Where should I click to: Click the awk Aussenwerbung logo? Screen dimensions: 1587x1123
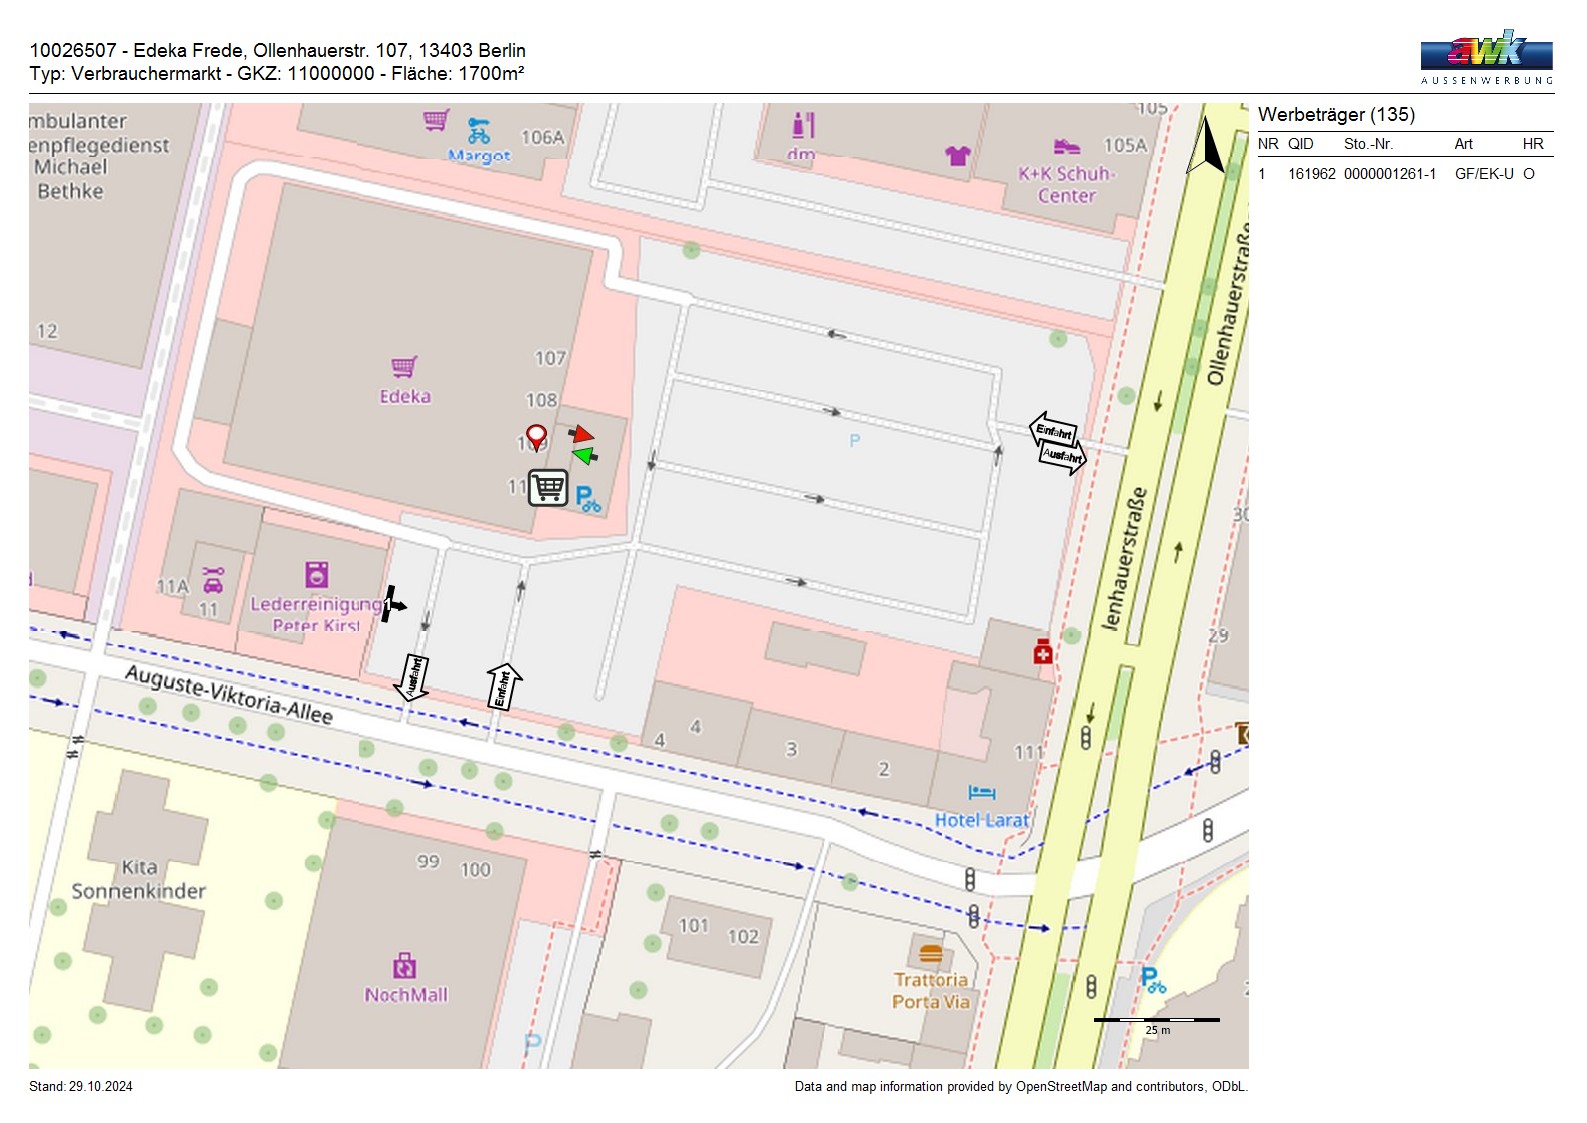1486,57
